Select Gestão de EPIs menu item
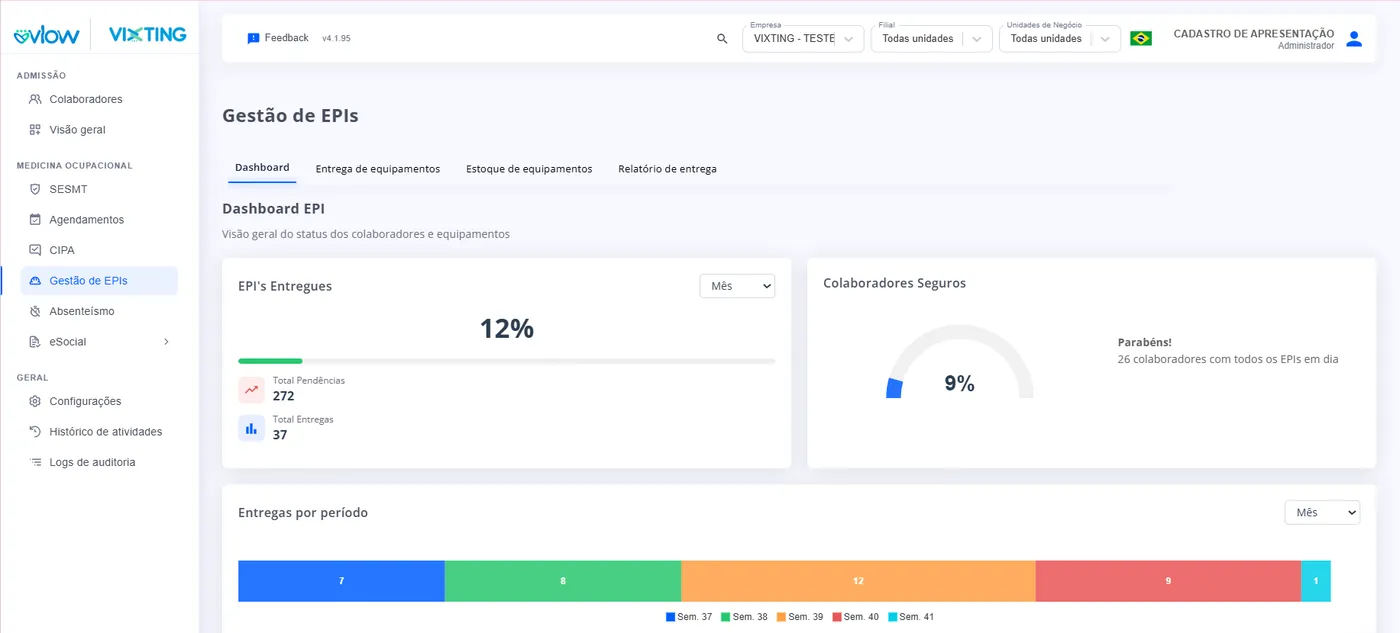Image resolution: width=1400 pixels, height=633 pixels. (x=99, y=281)
